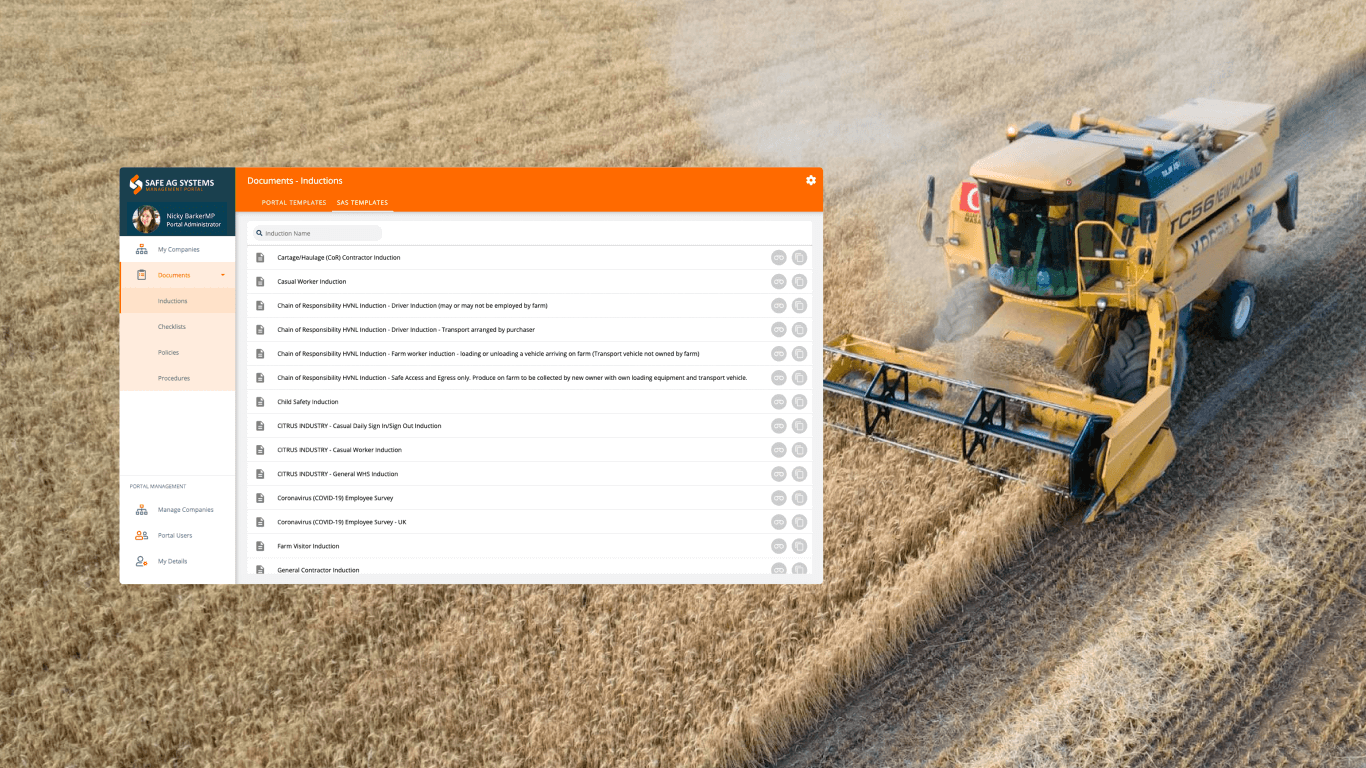Viewport: 1366px width, 768px height.
Task: Click the Documents clipboard icon in sidebar
Action: [x=141, y=274]
